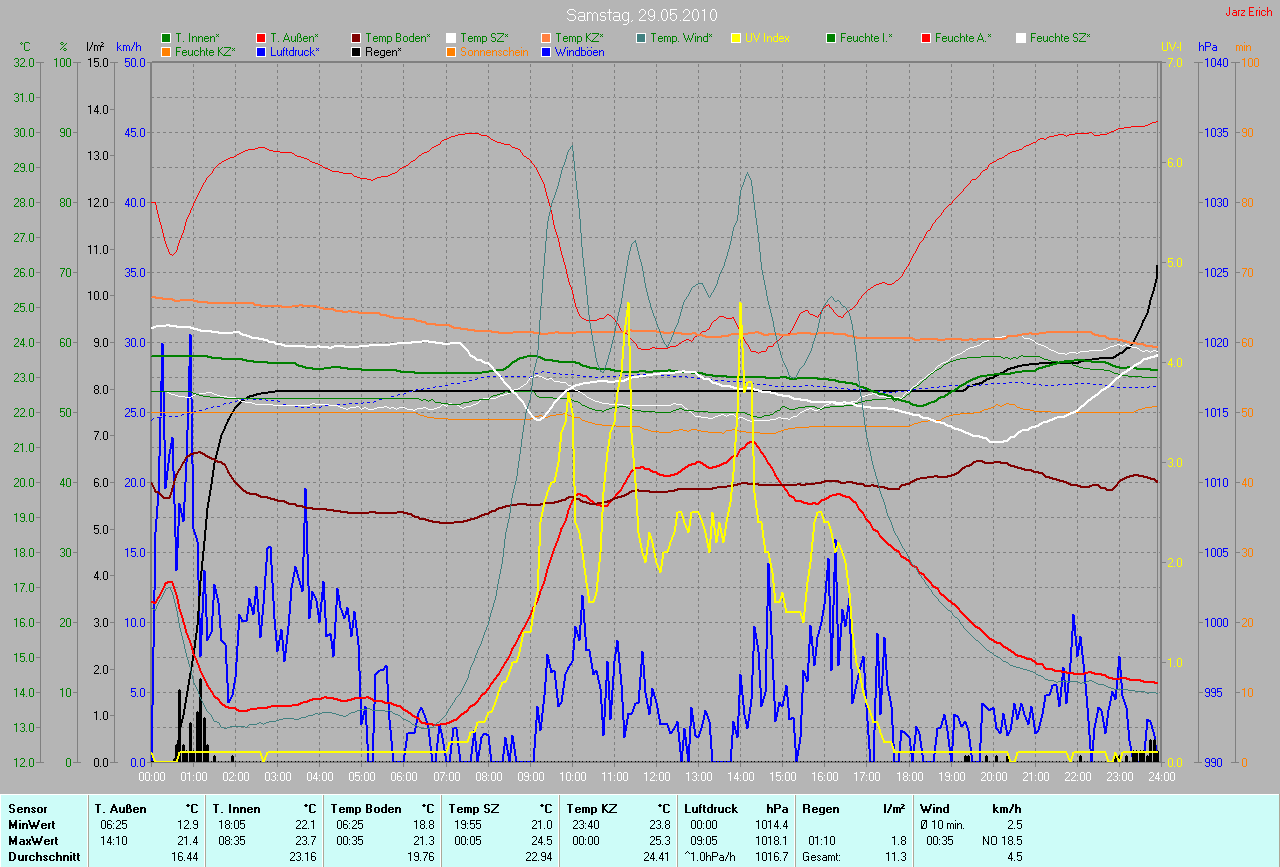
Task: Select the wind maximum NO 18.5
Action: tap(1000, 841)
